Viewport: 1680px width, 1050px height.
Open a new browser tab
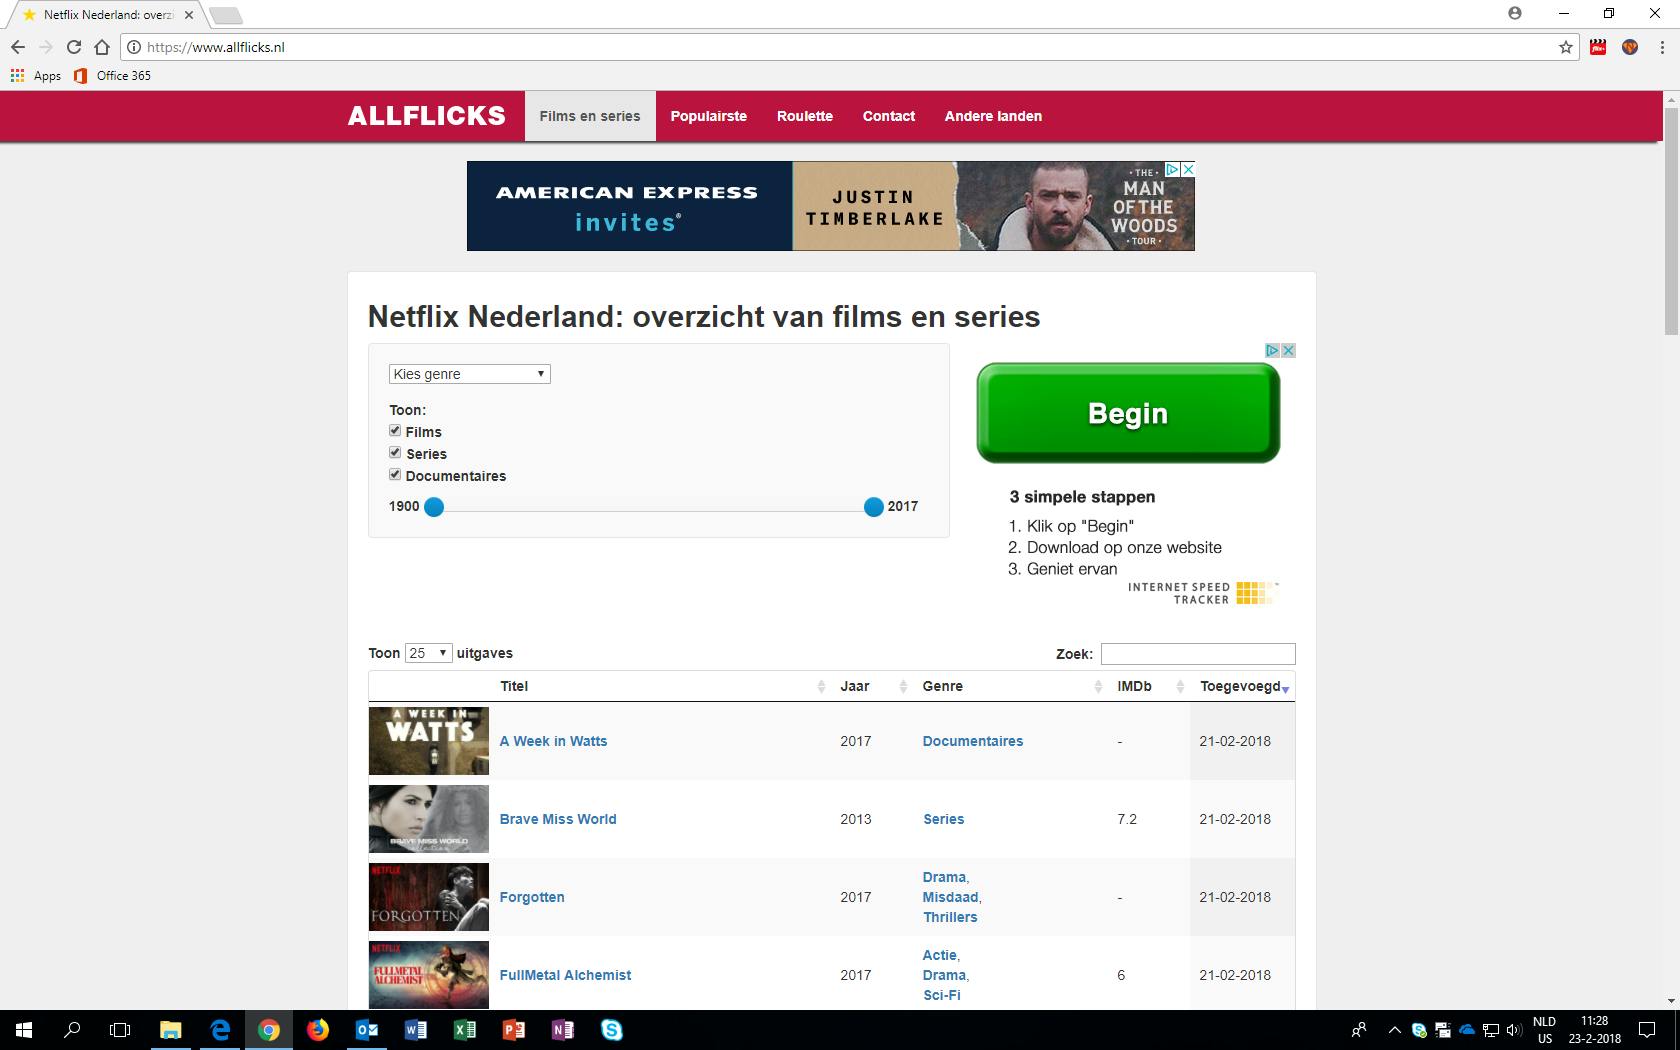point(226,15)
